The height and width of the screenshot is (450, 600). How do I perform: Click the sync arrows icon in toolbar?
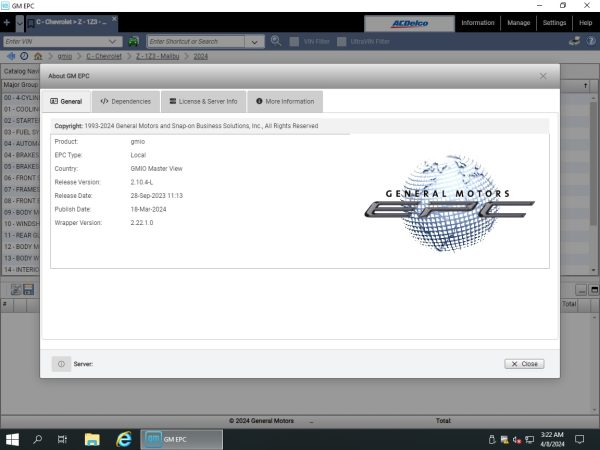pyautogui.click(x=574, y=41)
